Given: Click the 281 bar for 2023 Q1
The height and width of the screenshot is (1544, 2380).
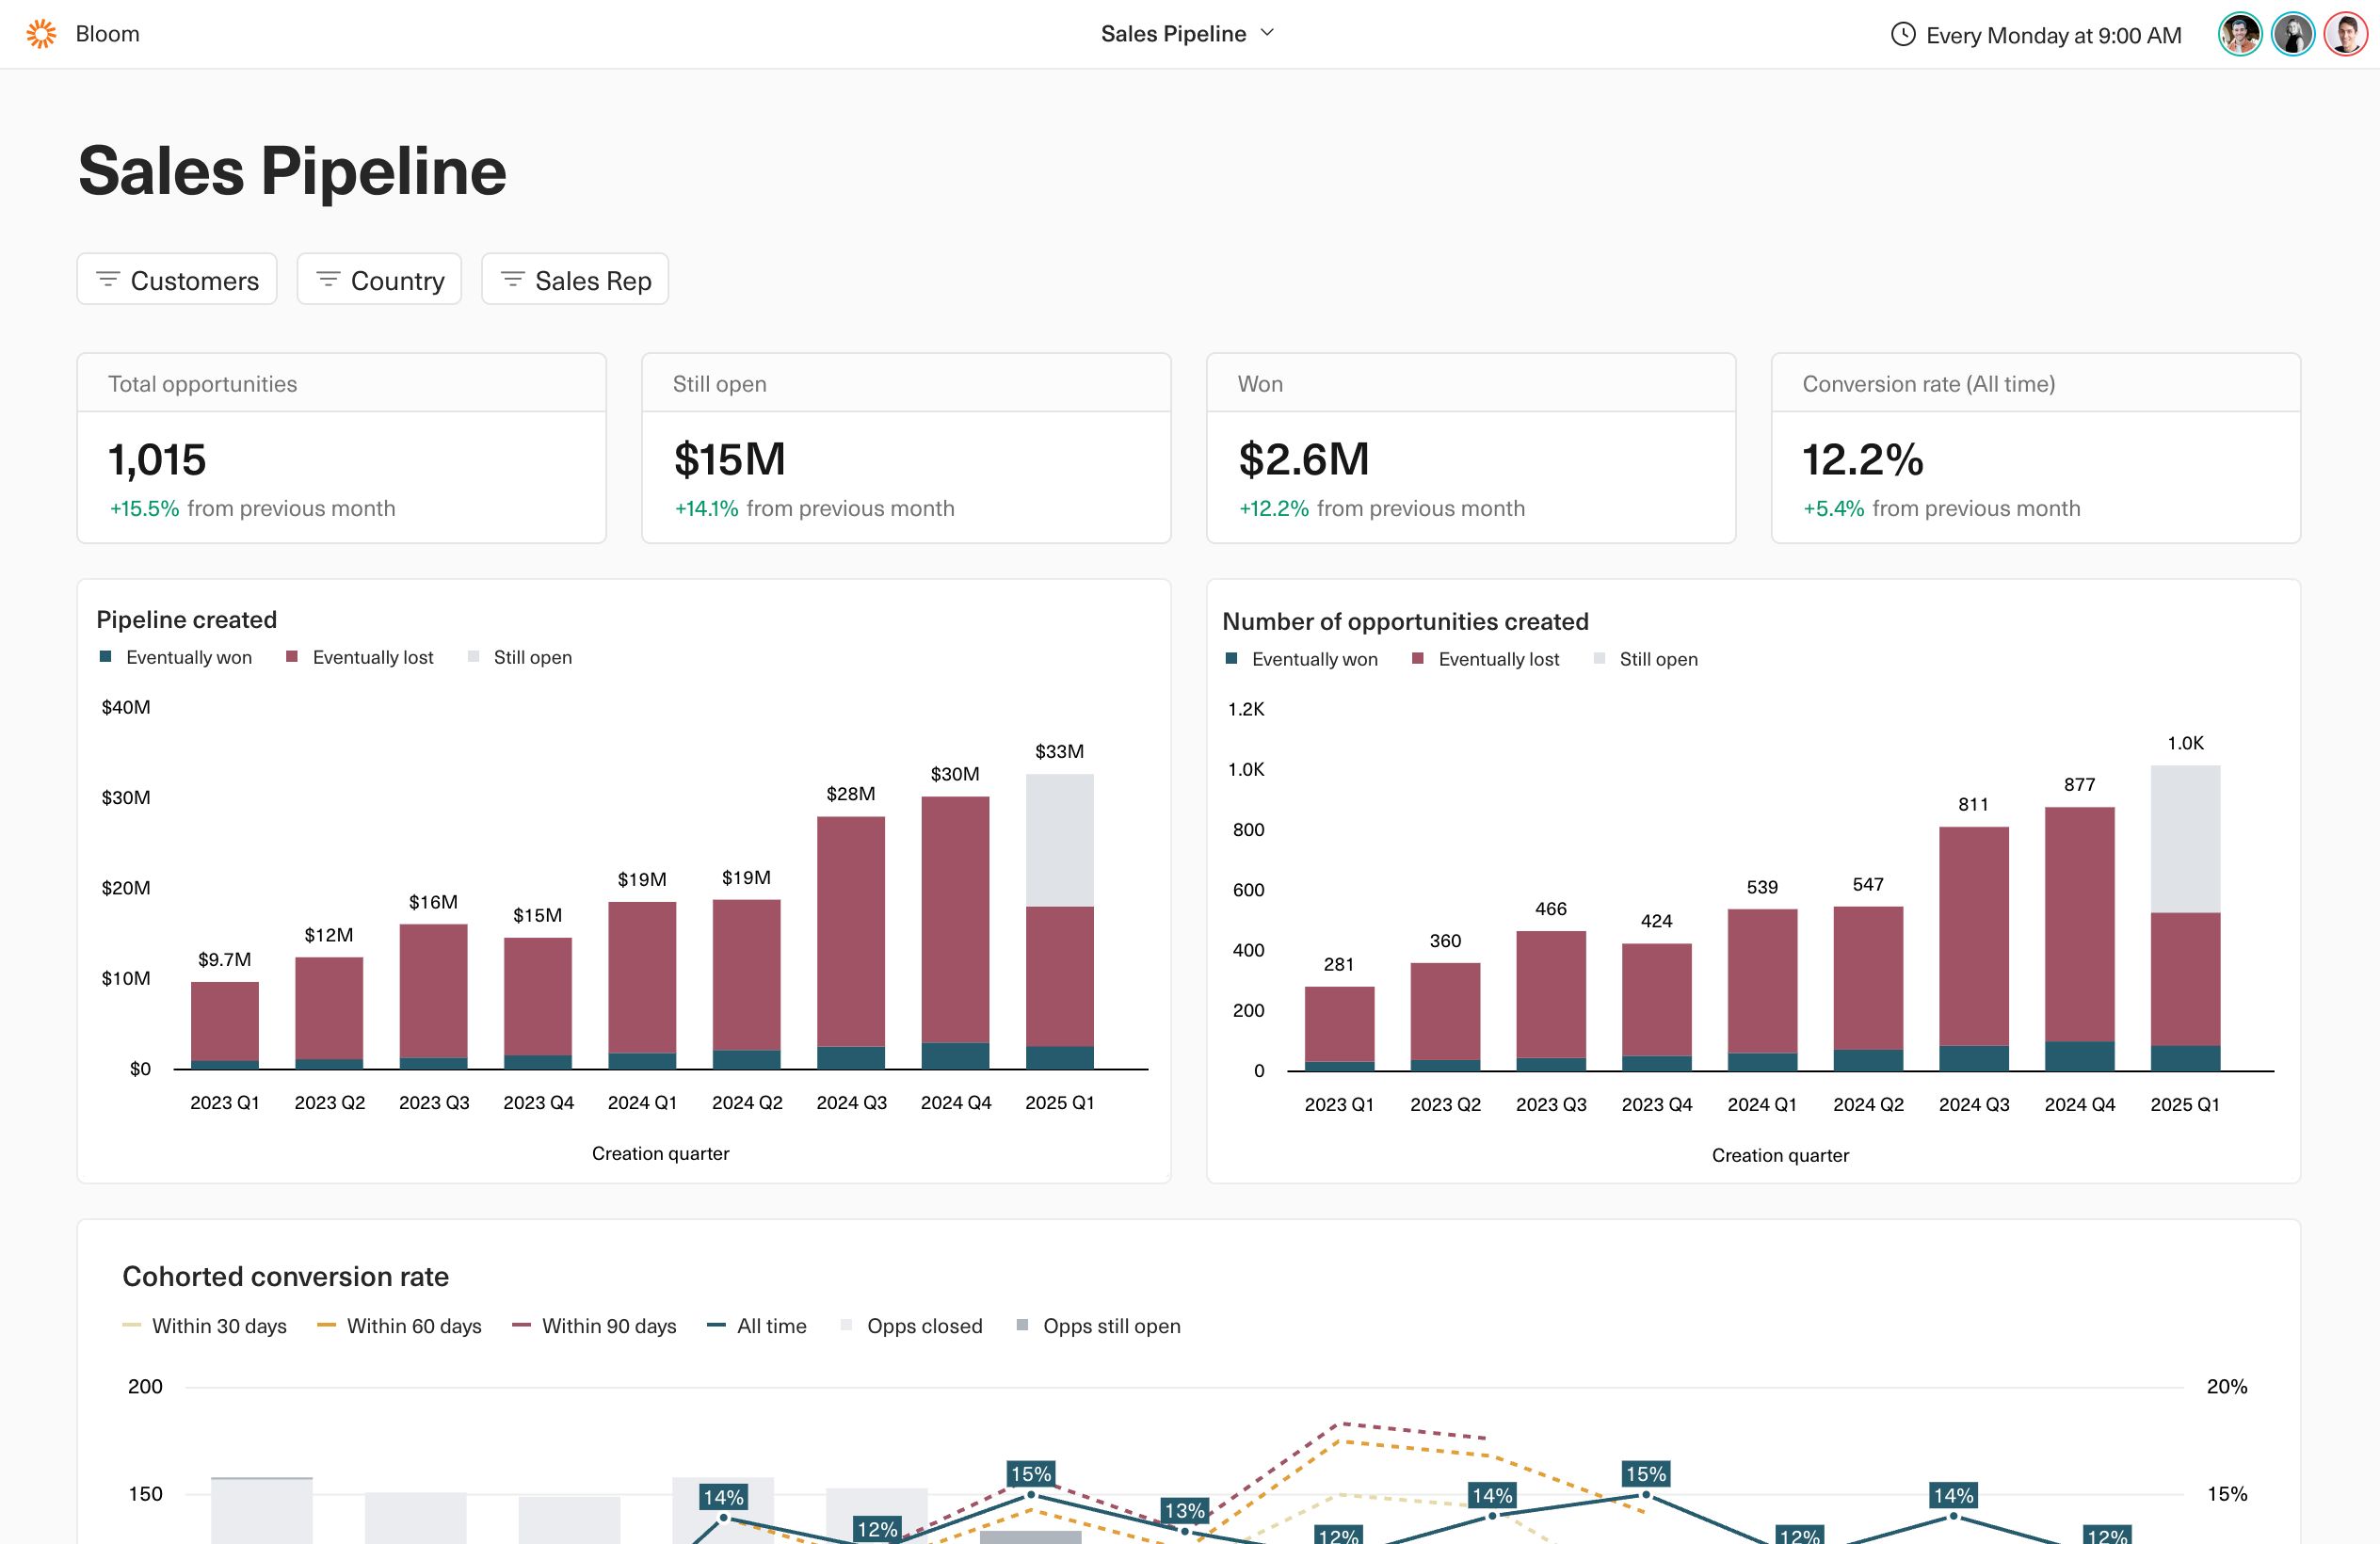Looking at the screenshot, I should click(x=1339, y=1028).
